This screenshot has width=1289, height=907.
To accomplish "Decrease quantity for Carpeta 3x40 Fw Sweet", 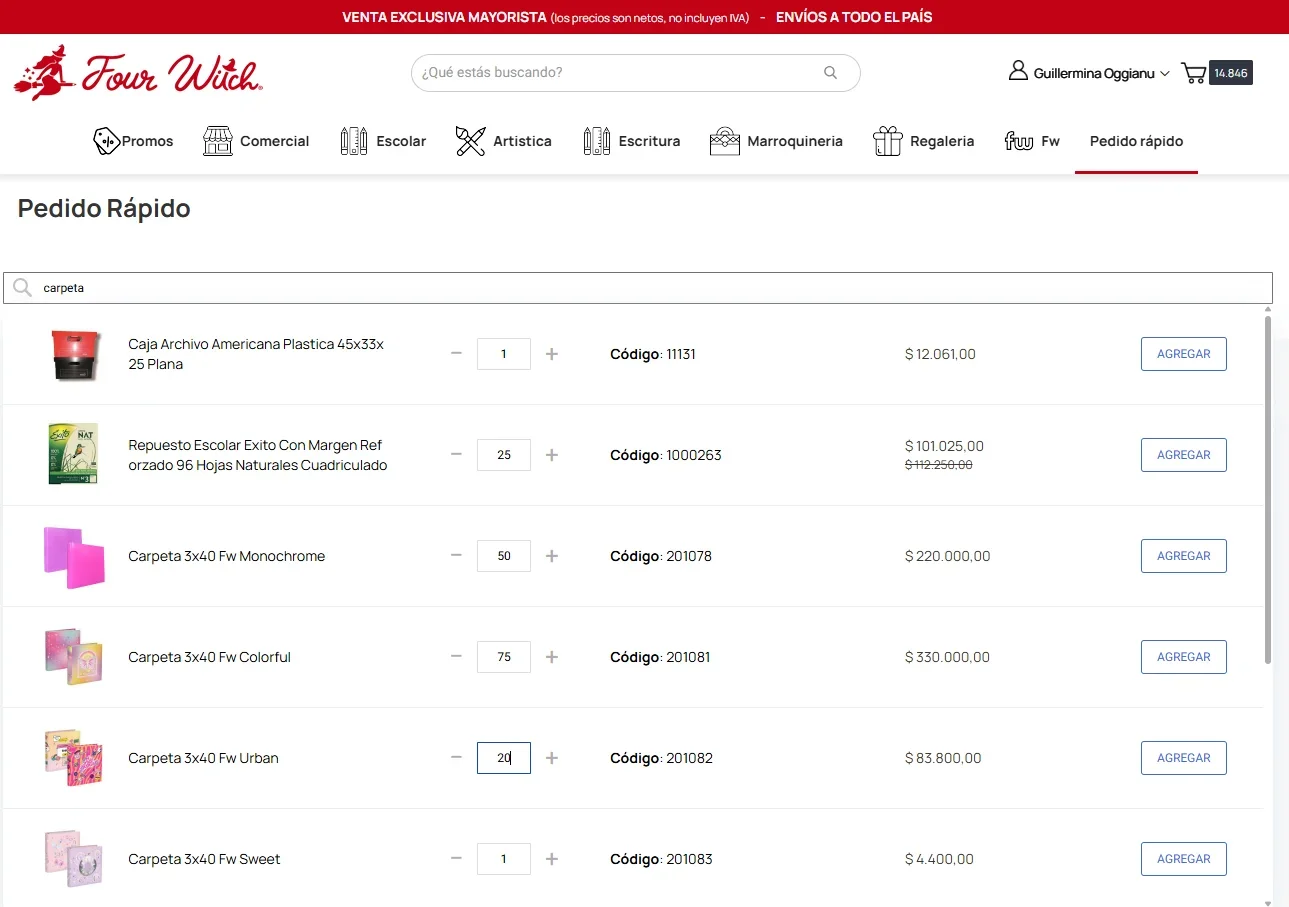I will point(456,859).
